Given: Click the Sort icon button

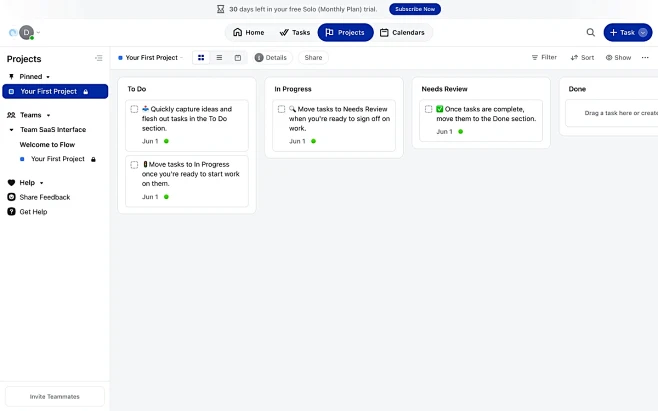Looking at the screenshot, I should (582, 58).
